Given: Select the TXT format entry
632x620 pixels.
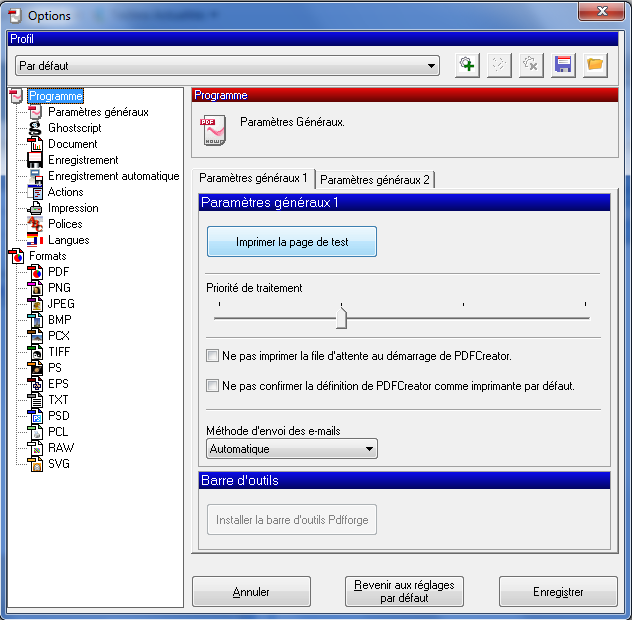Looking at the screenshot, I should click(x=58, y=400).
